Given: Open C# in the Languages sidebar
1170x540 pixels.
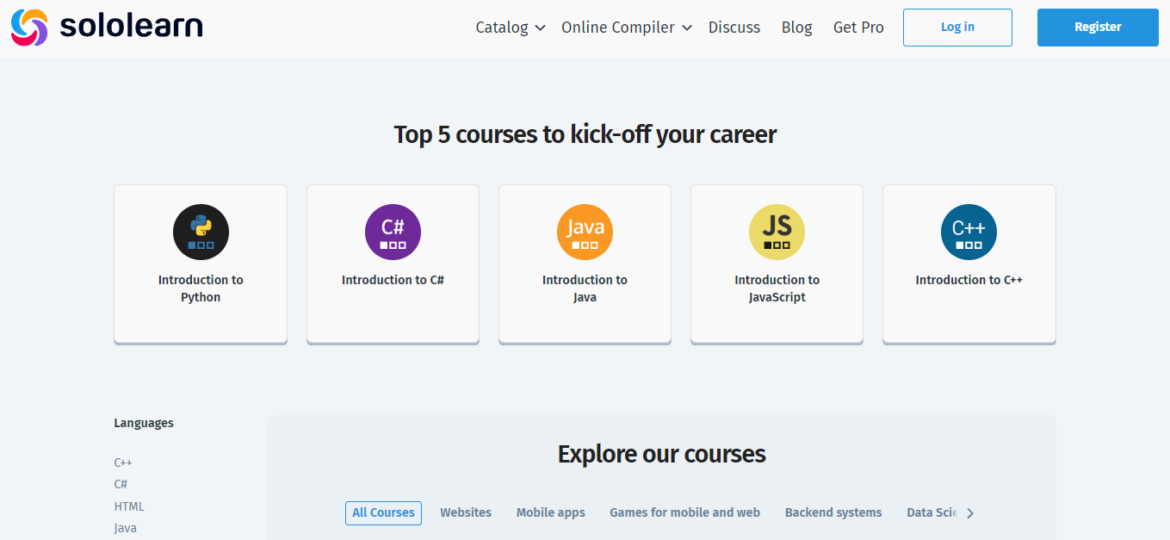Looking at the screenshot, I should [121, 484].
